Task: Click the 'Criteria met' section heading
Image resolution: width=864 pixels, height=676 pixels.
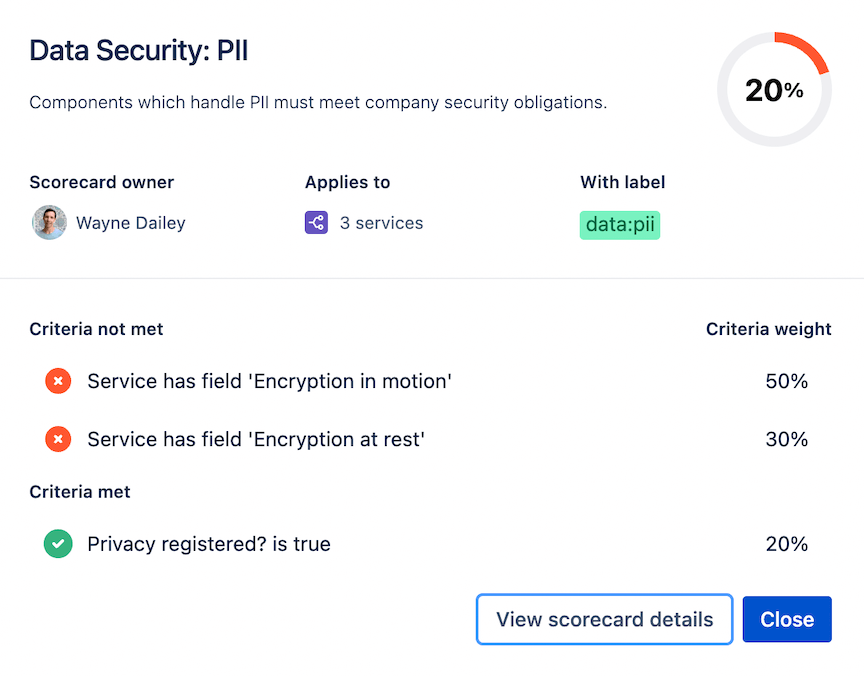Action: click(x=80, y=491)
